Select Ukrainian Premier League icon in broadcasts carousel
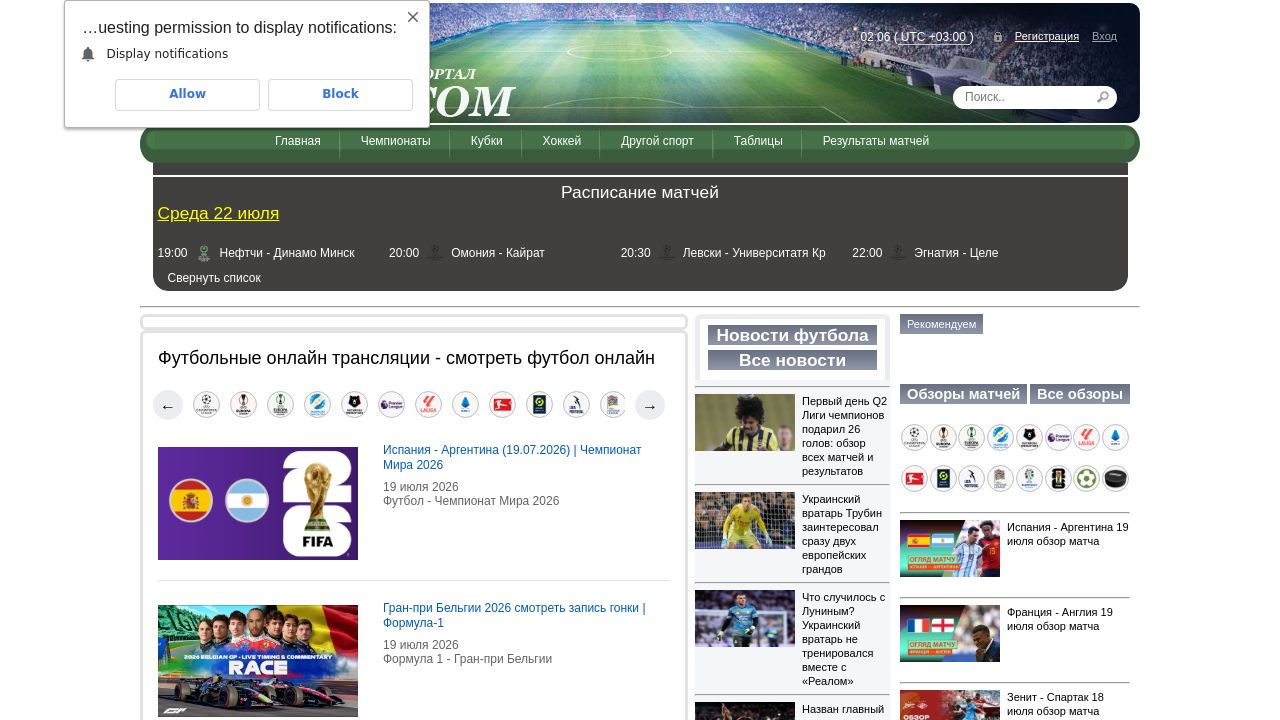This screenshot has height=720, width=1280. pyautogui.click(x=317, y=404)
